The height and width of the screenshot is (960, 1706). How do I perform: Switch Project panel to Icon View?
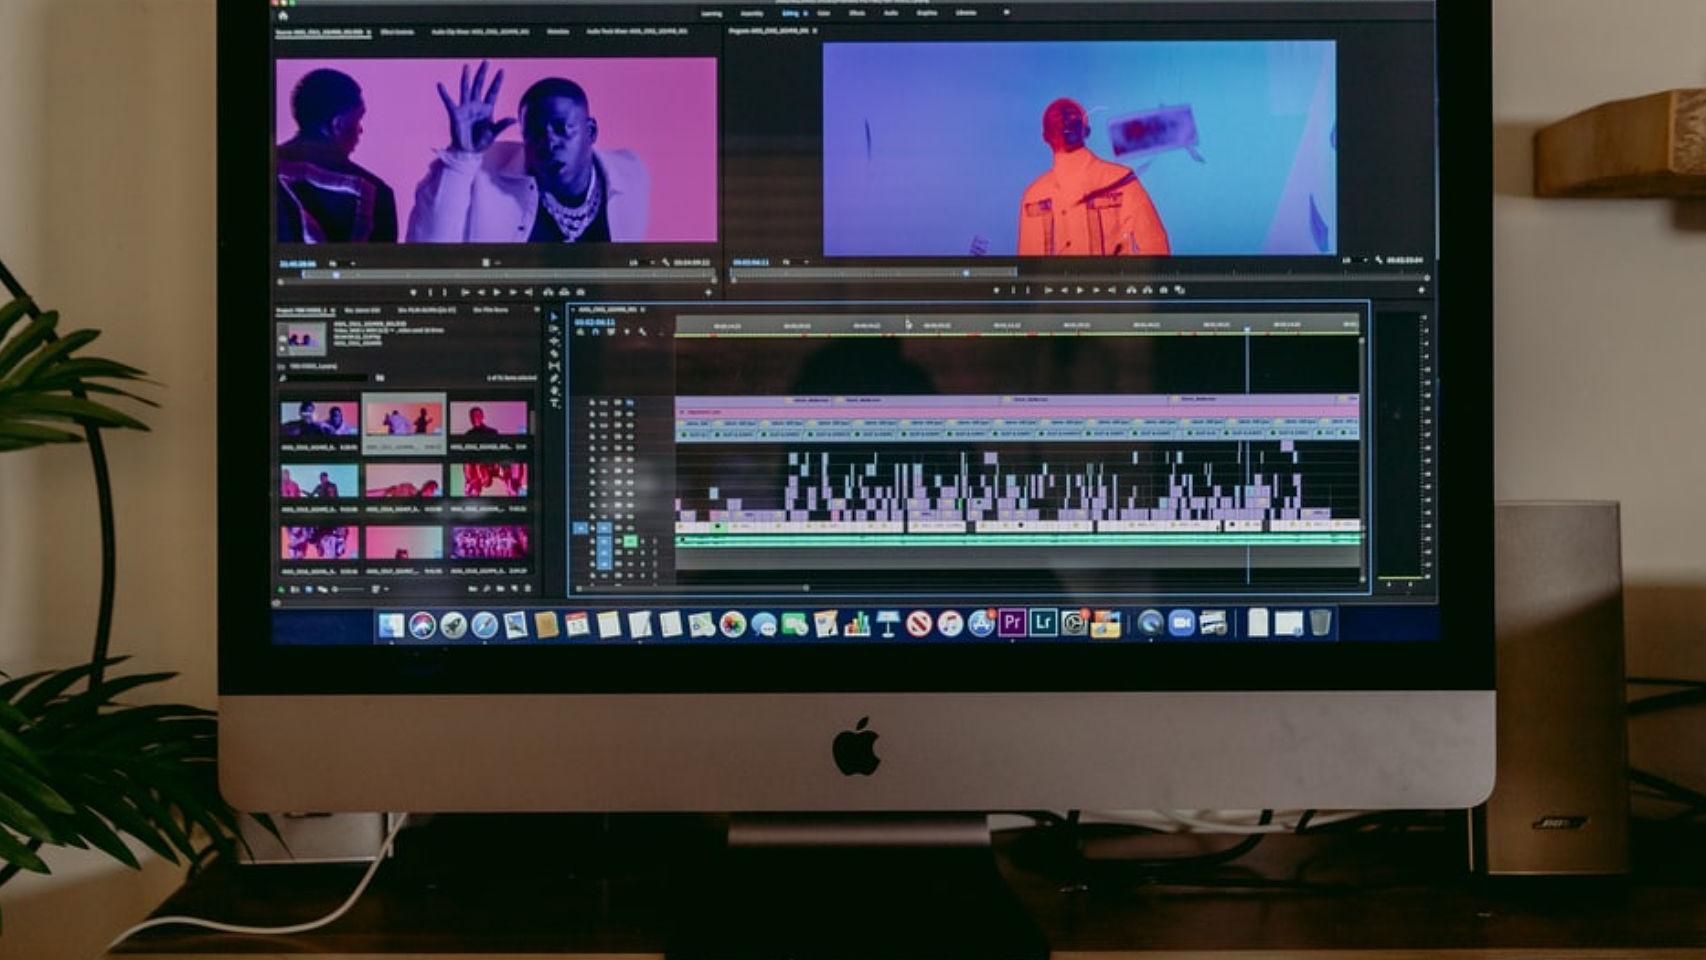(x=309, y=589)
